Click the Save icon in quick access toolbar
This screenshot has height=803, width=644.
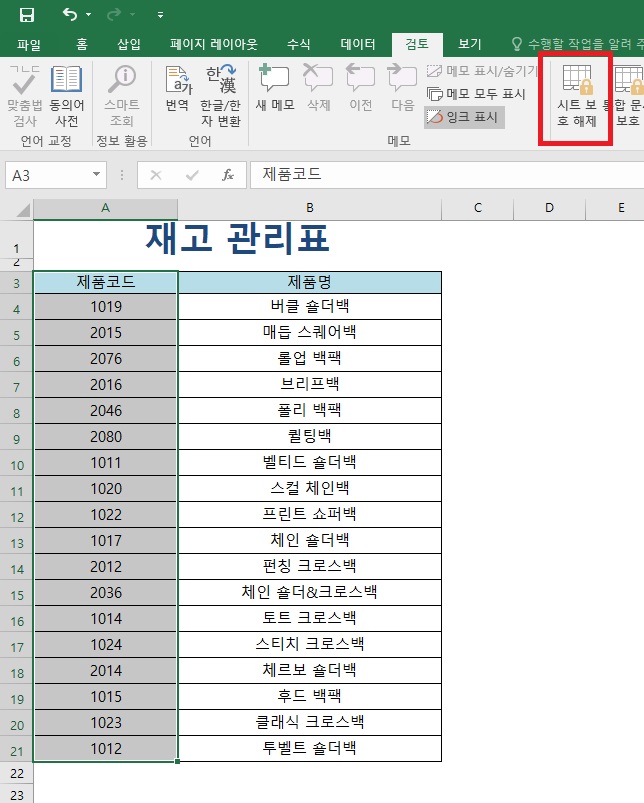(x=27, y=15)
